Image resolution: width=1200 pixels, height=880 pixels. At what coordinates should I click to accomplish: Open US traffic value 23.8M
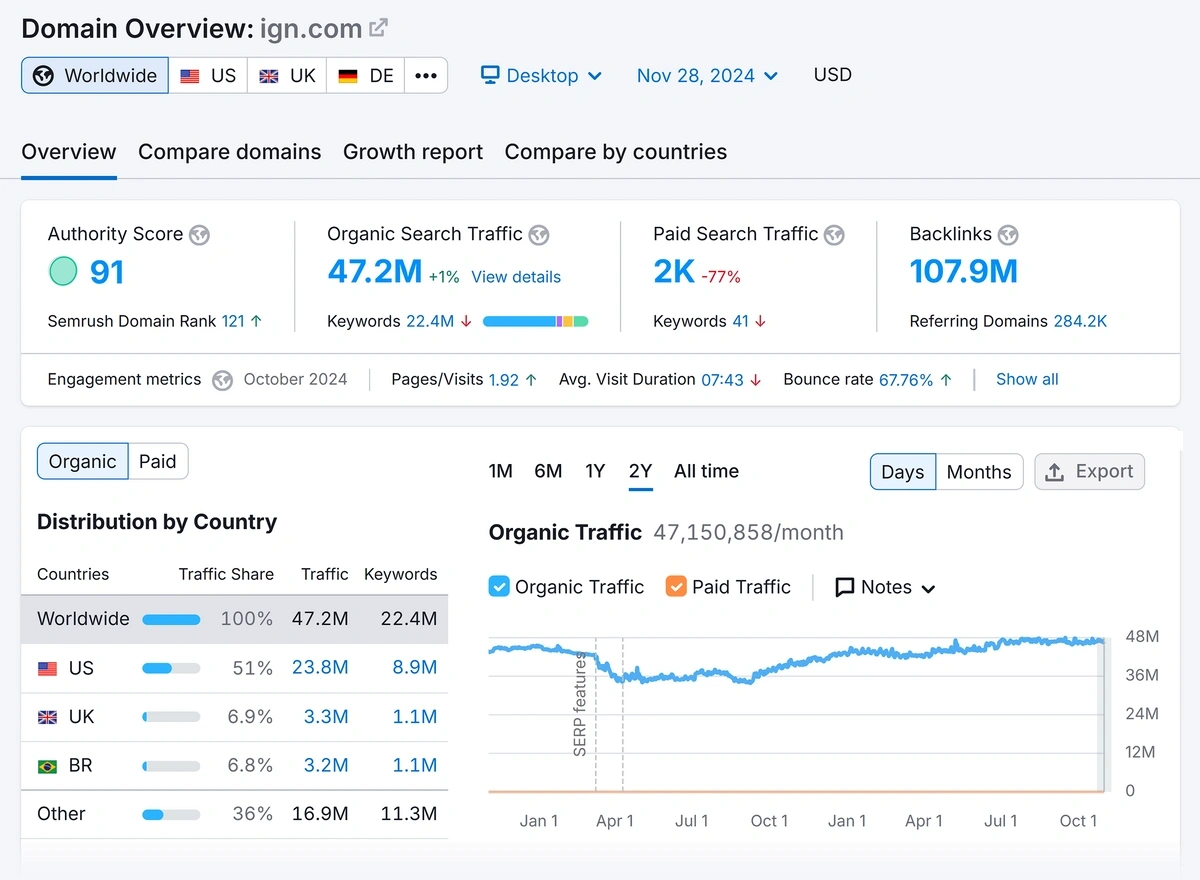[320, 668]
